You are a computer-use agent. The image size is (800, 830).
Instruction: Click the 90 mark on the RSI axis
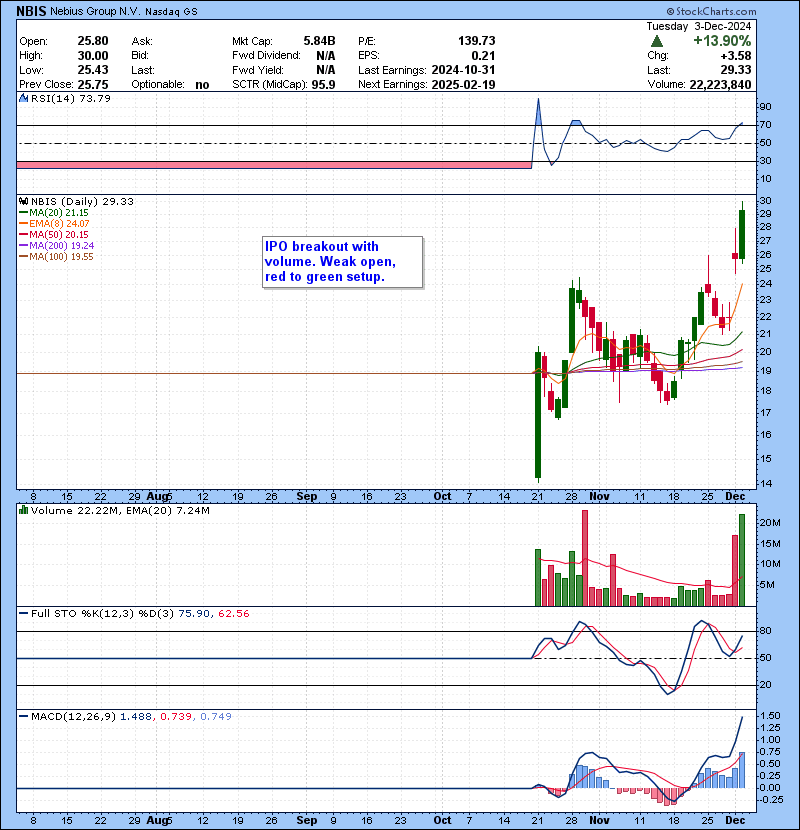pyautogui.click(x=766, y=106)
